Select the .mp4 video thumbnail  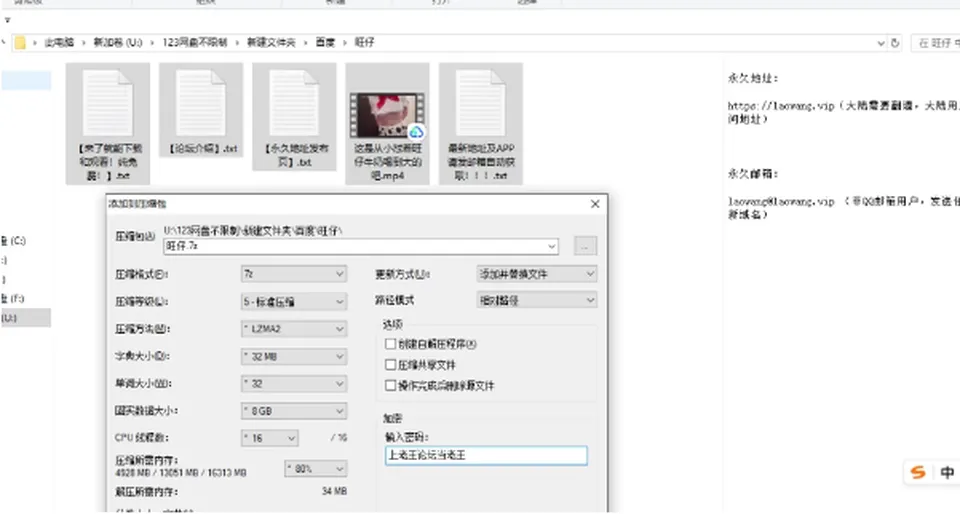point(387,115)
